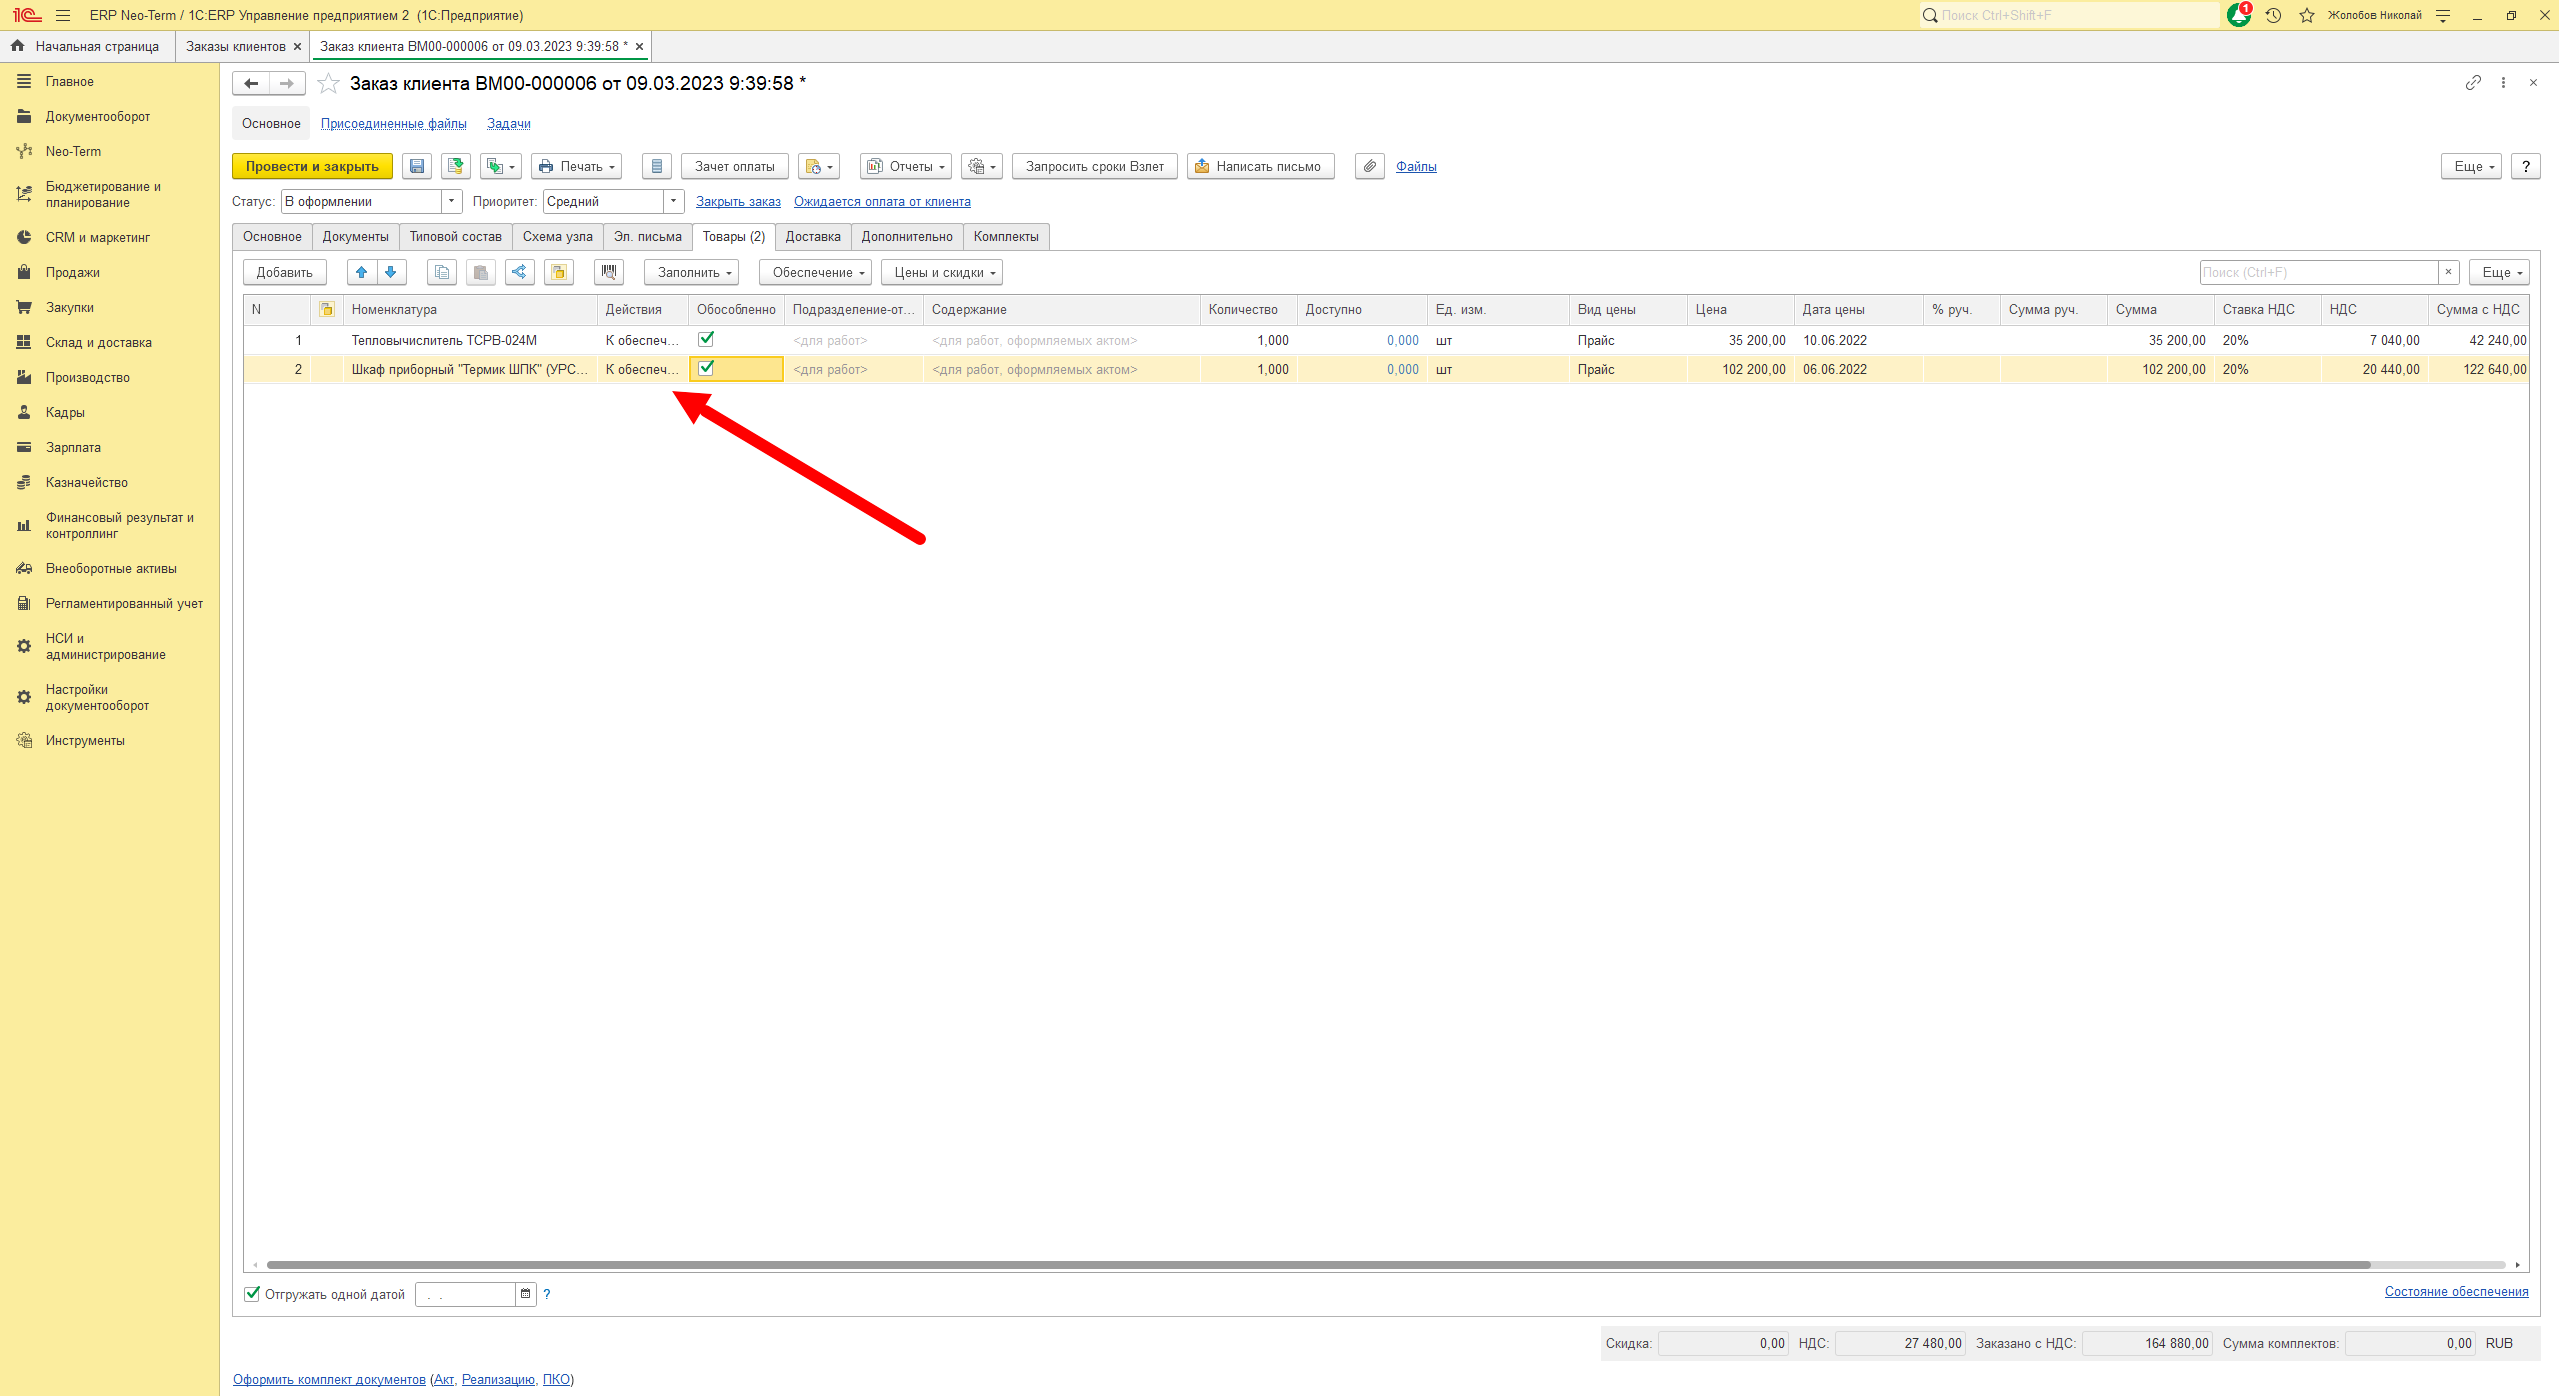This screenshot has width=2559, height=1396.
Task: Expand the Статус dropdown
Action: (x=451, y=201)
